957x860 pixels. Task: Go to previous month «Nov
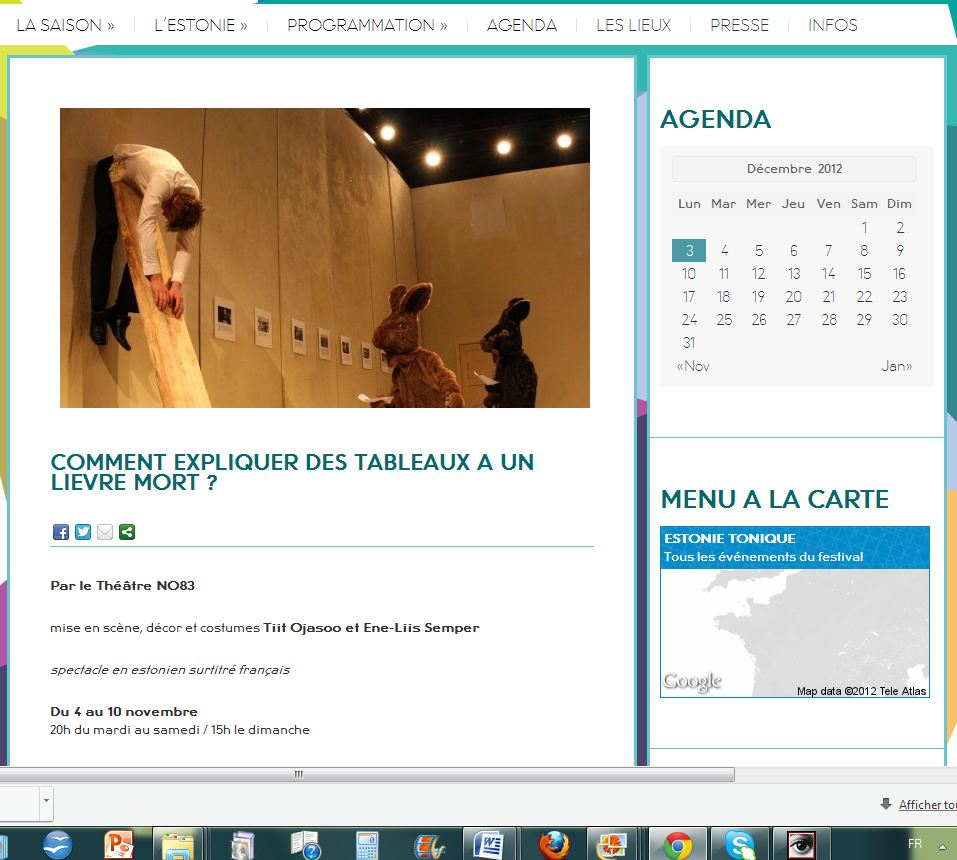(693, 366)
